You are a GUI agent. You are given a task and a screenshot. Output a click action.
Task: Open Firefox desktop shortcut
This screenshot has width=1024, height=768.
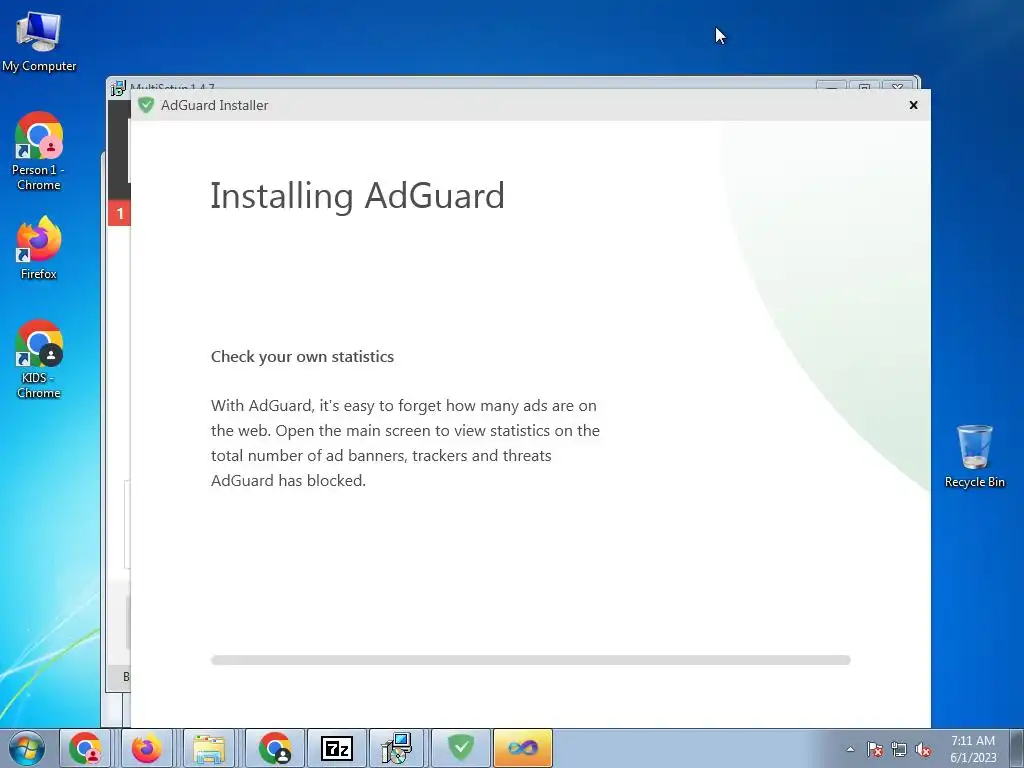coord(39,248)
